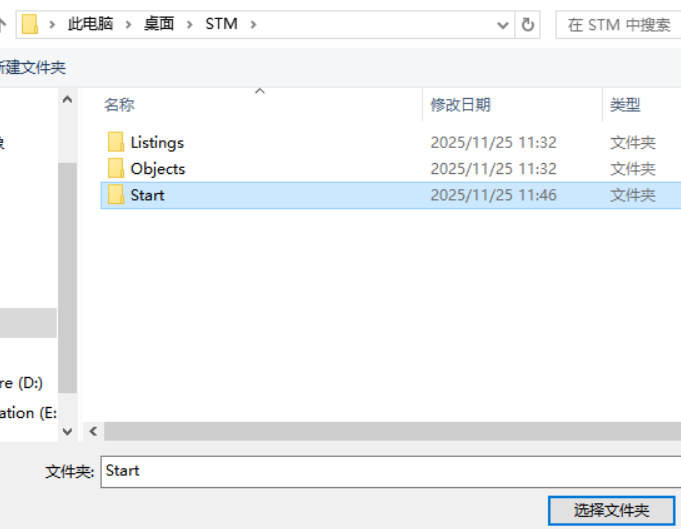Sort by 修改日期 column header
Image resolution: width=681 pixels, height=529 pixels.
(x=460, y=105)
